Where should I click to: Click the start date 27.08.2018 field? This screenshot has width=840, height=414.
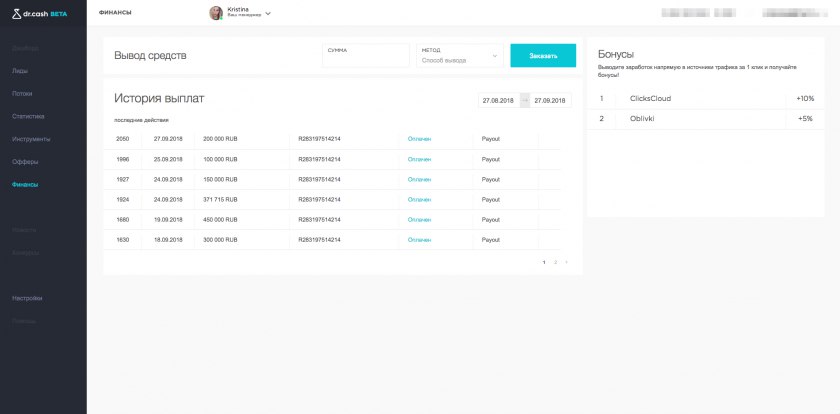click(498, 100)
